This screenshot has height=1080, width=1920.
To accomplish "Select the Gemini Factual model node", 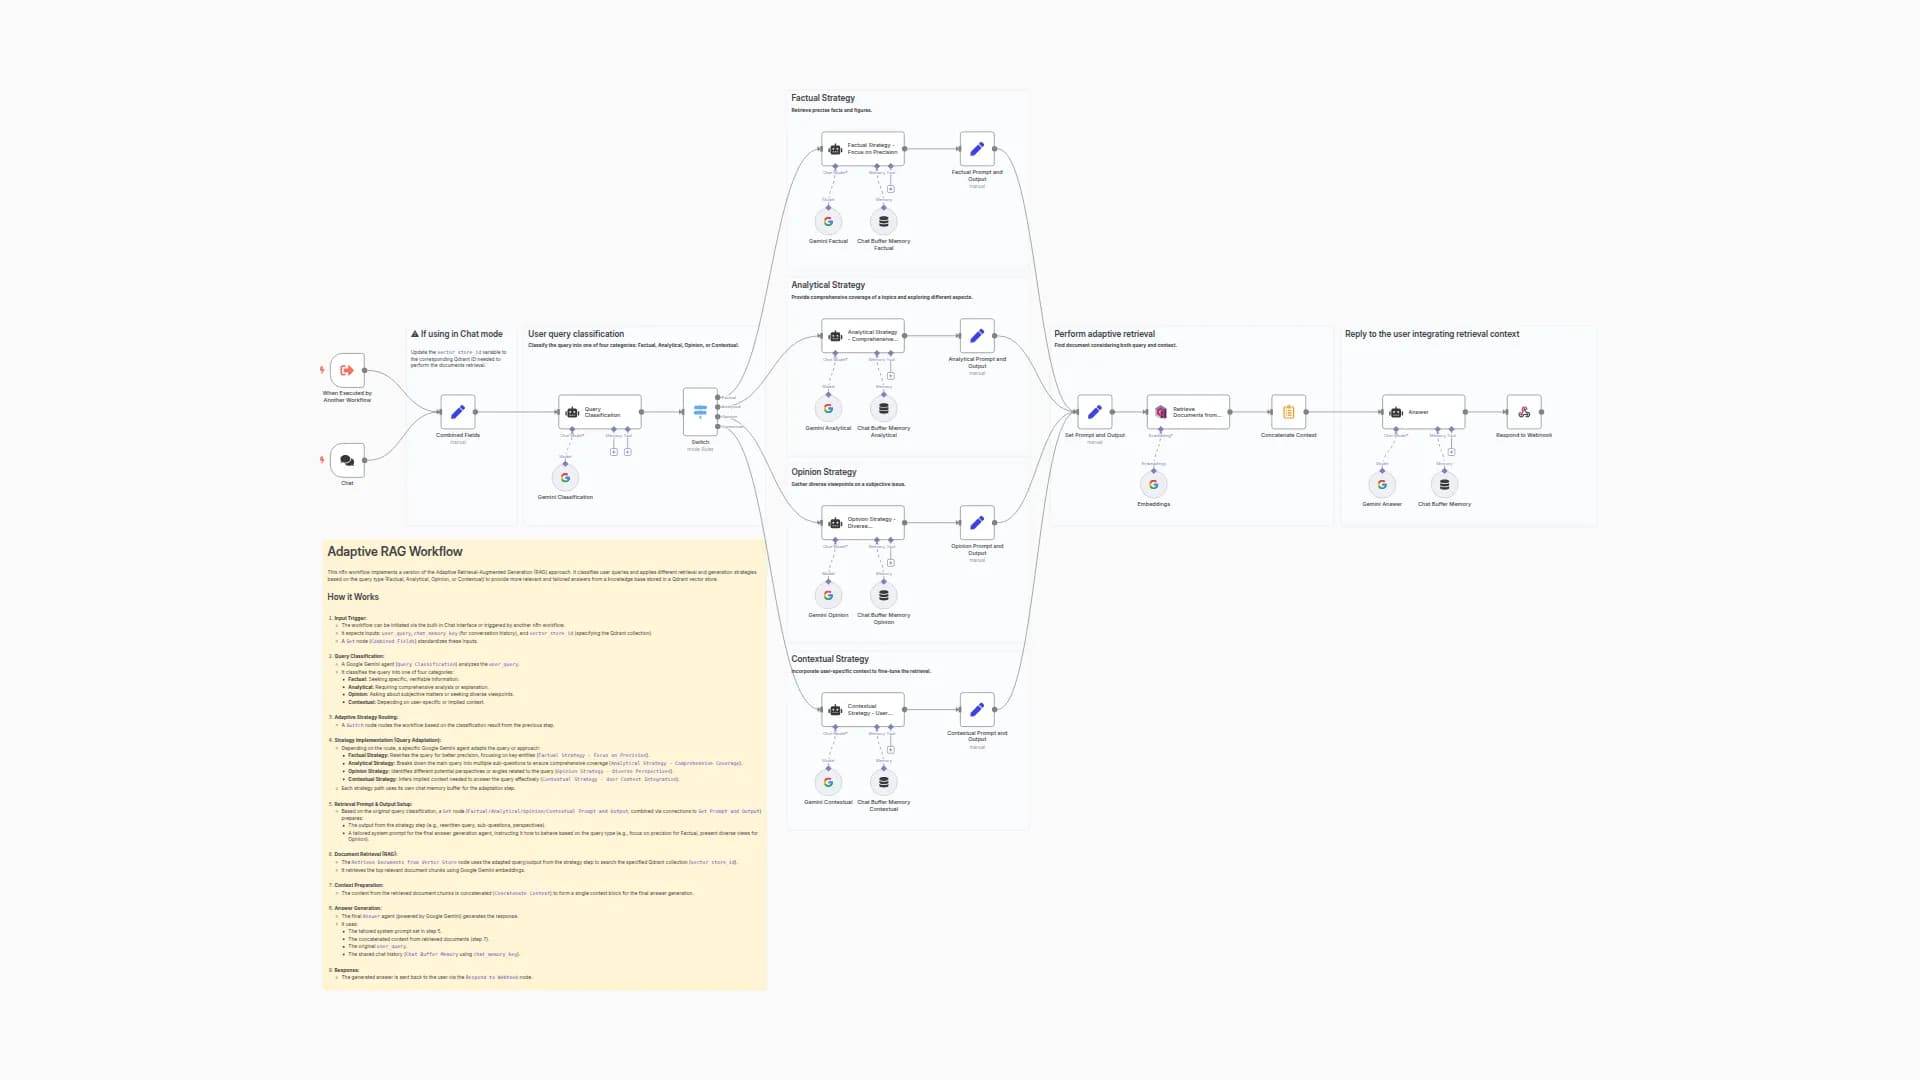I will coord(828,222).
